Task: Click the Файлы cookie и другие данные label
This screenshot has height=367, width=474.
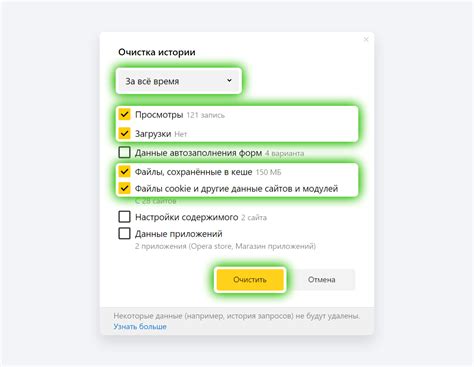Action: (x=236, y=189)
